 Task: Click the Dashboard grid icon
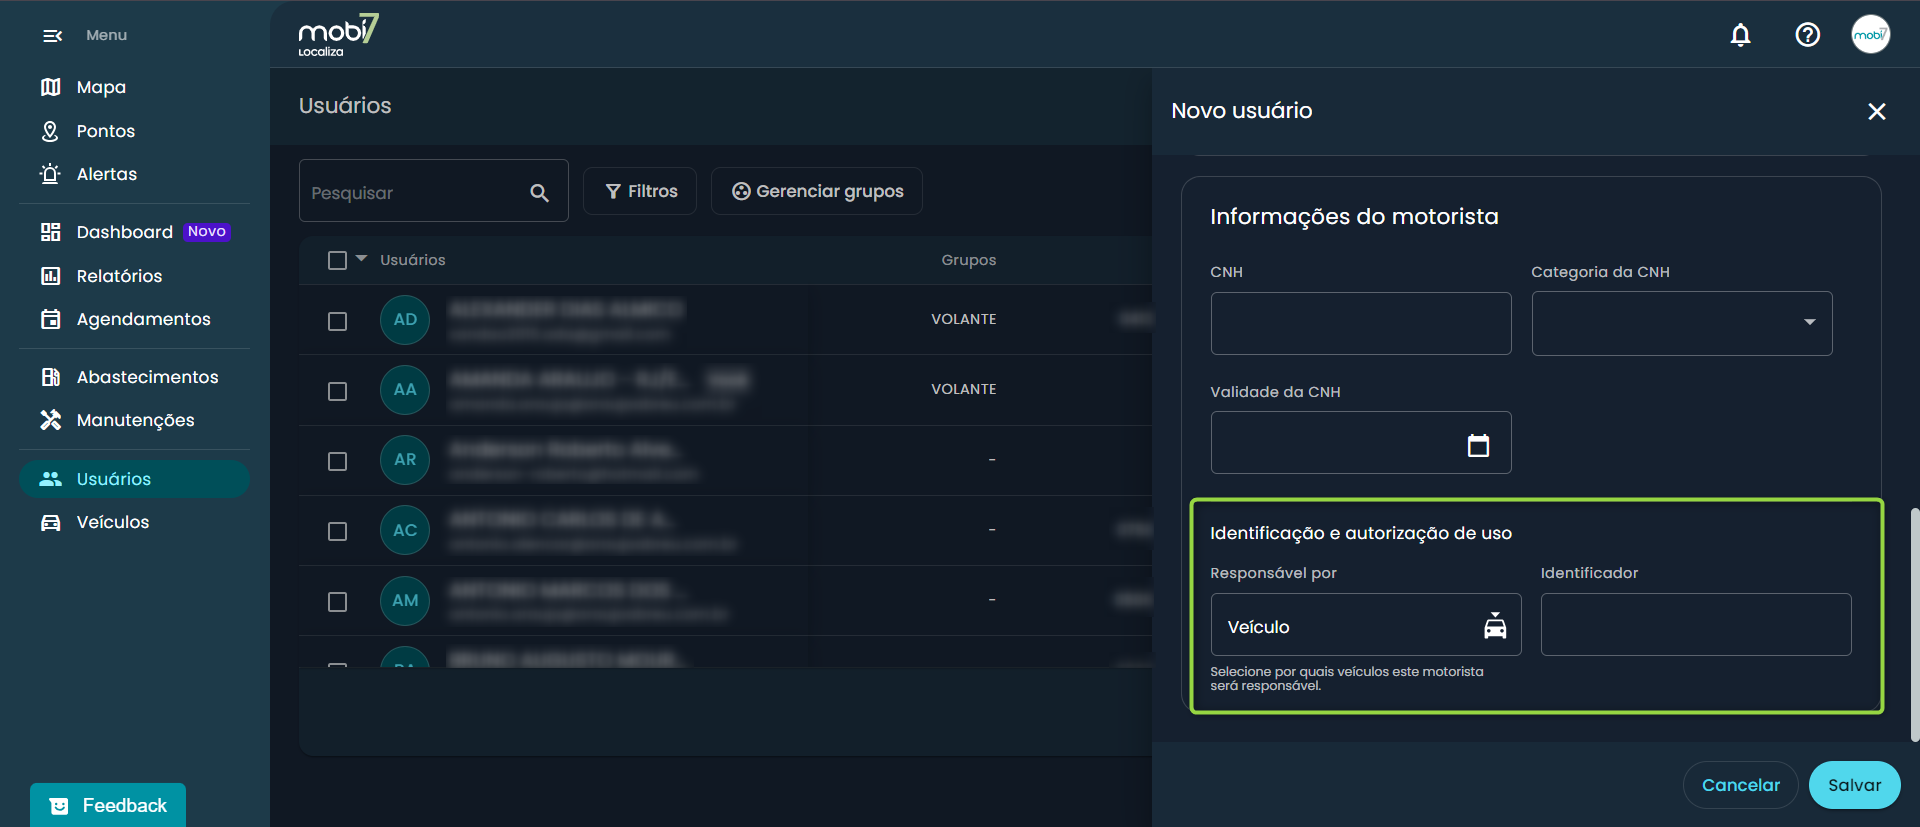coord(50,232)
